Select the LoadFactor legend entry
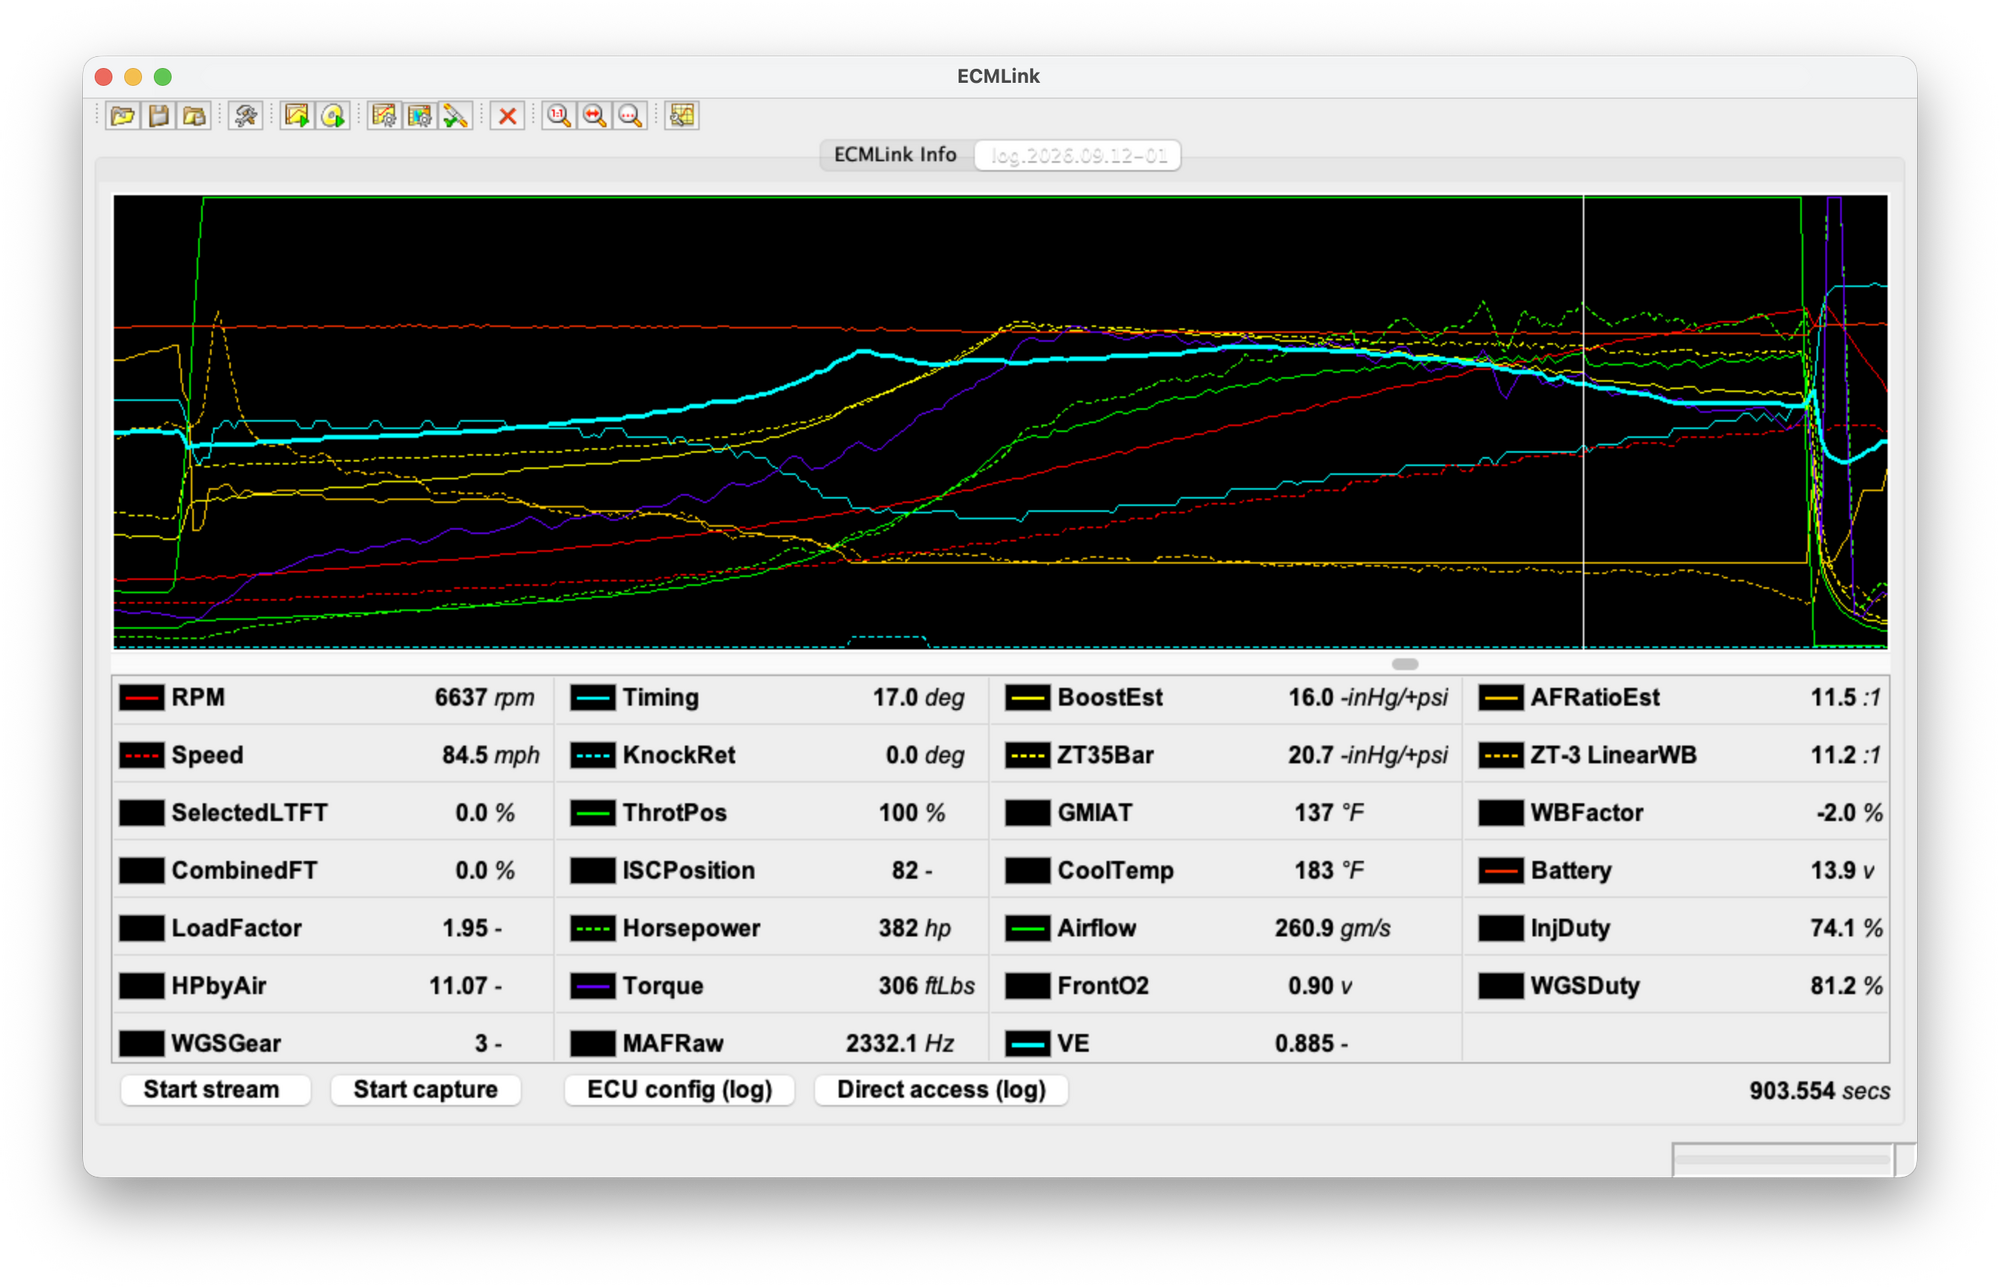This screenshot has height=1287, width=2000. click(x=333, y=929)
